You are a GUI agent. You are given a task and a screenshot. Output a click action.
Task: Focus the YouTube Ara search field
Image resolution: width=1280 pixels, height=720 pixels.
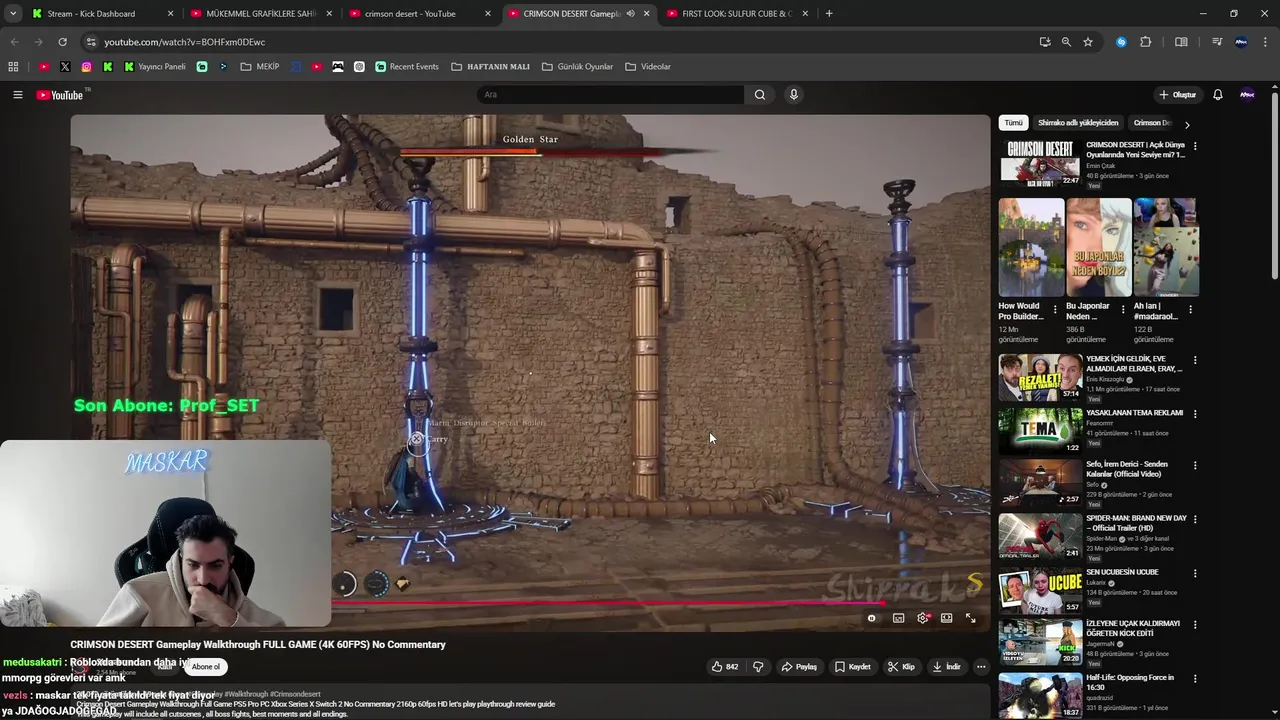pyautogui.click(x=610, y=95)
